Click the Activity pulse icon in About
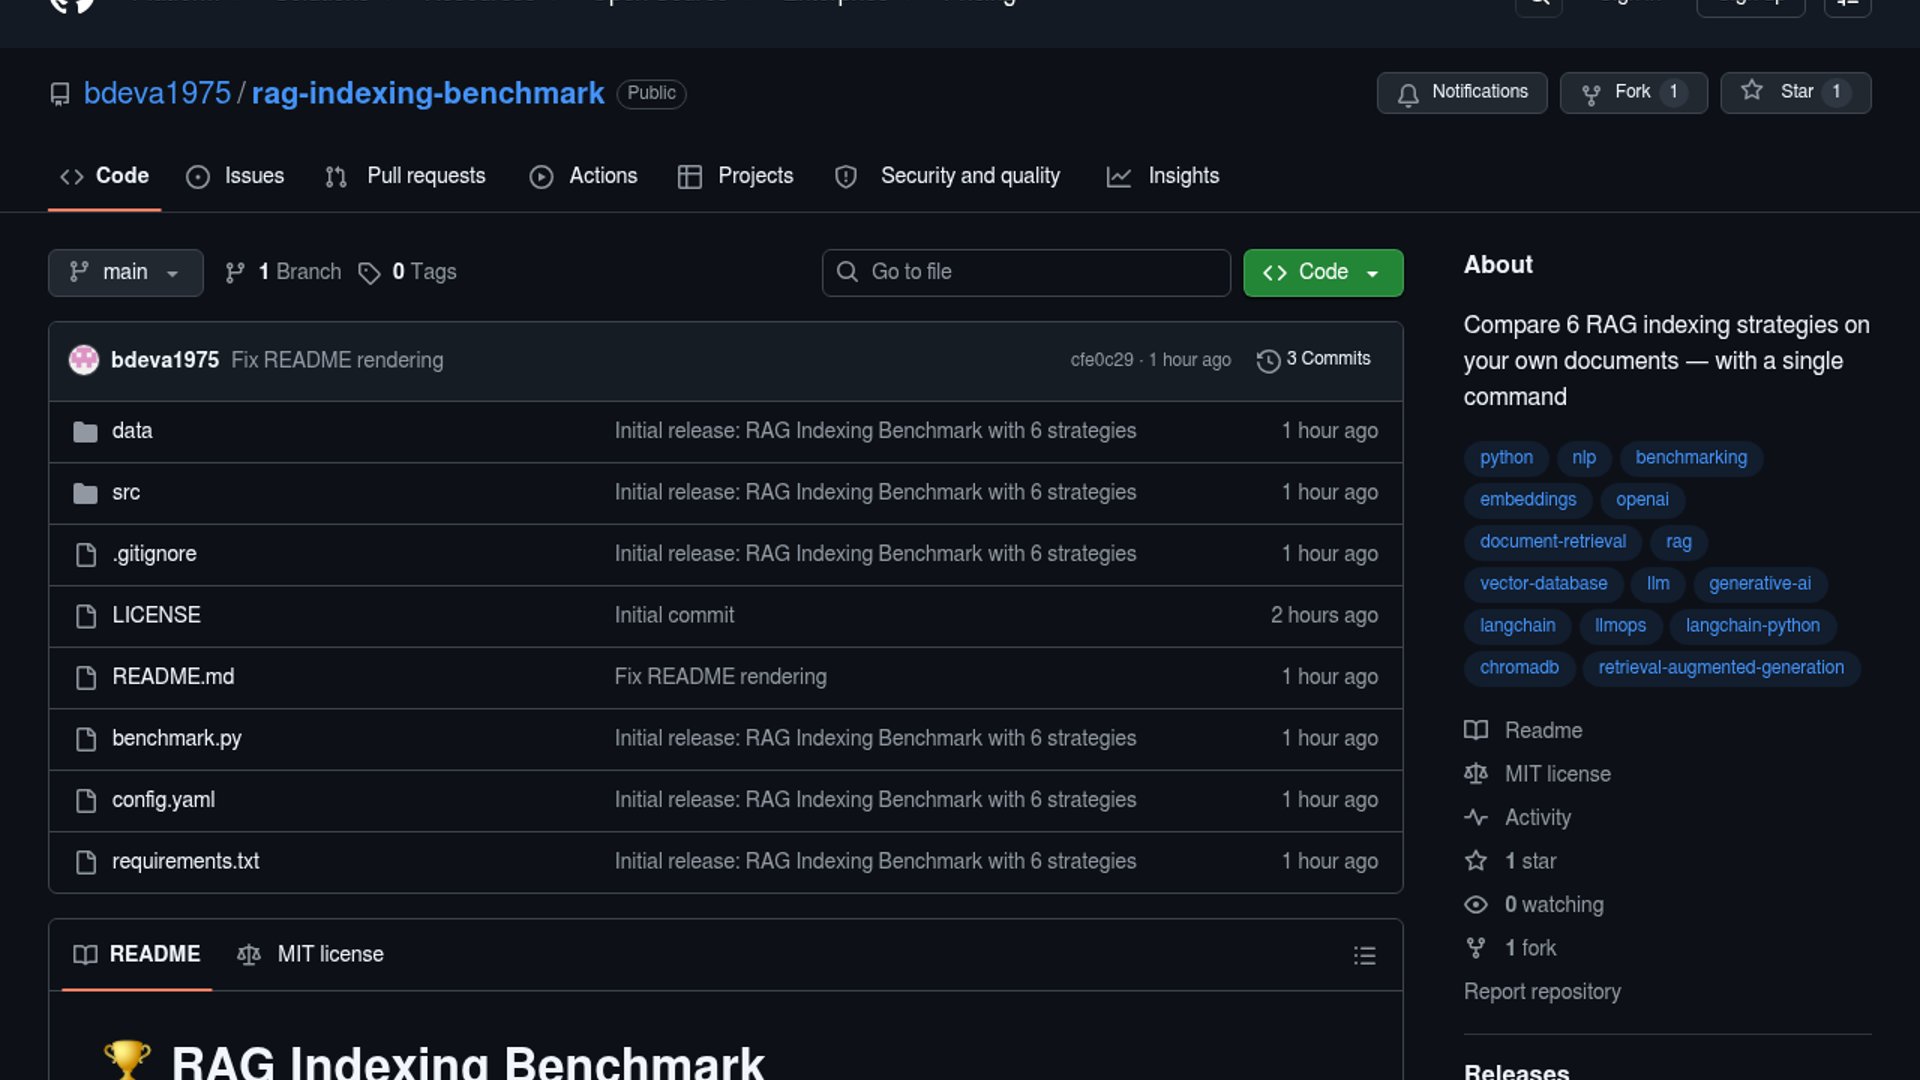The width and height of the screenshot is (1920, 1080). click(x=1475, y=818)
